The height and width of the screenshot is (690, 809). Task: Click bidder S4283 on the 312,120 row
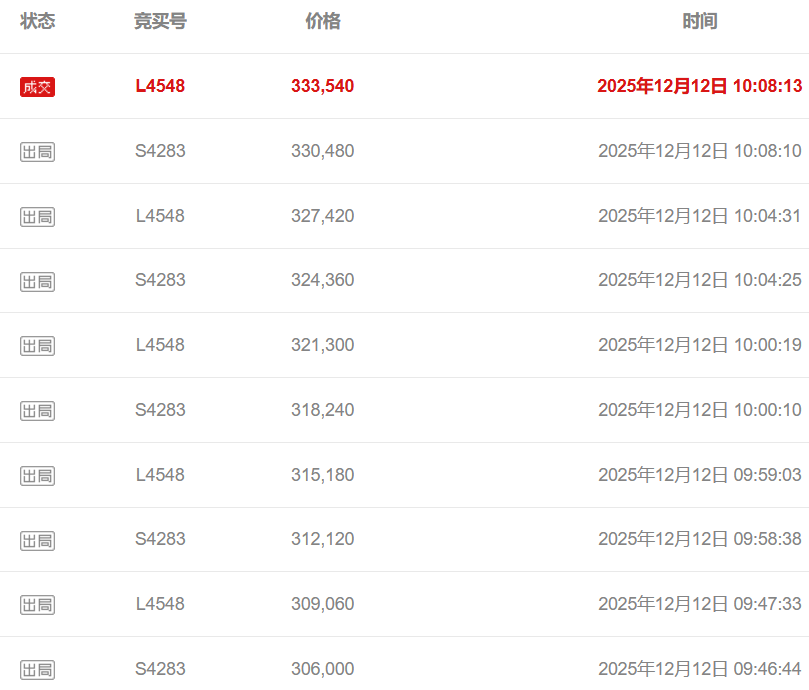coord(160,539)
